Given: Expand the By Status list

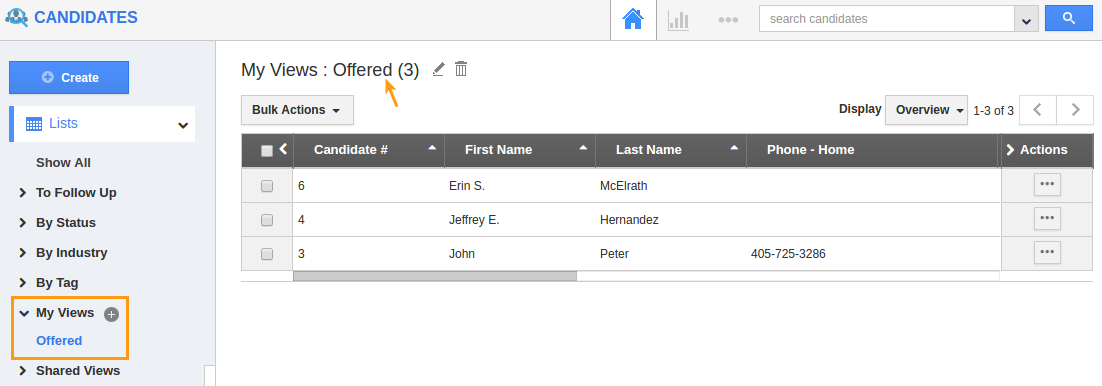Looking at the screenshot, I should coord(22,223).
